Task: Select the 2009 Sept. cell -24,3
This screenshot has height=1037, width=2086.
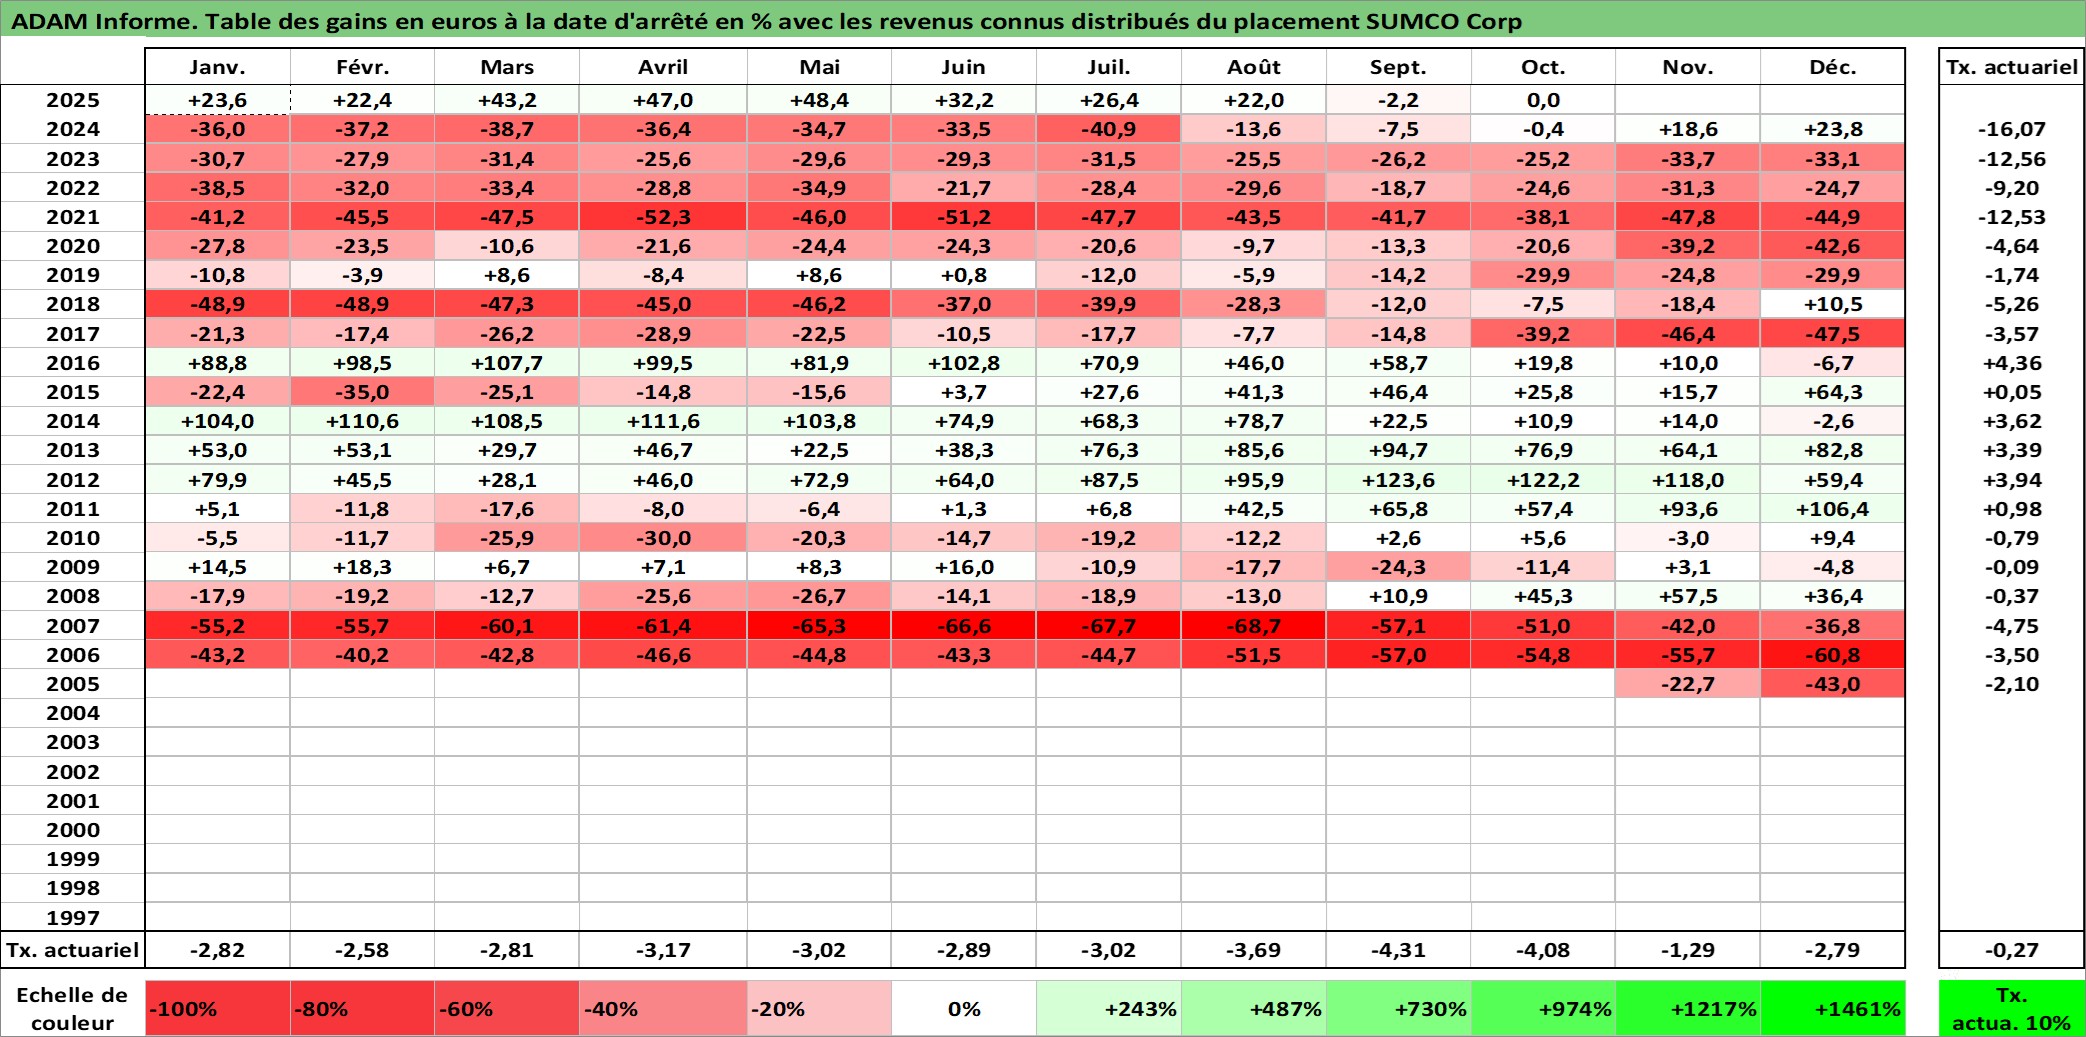Action: 1398,567
